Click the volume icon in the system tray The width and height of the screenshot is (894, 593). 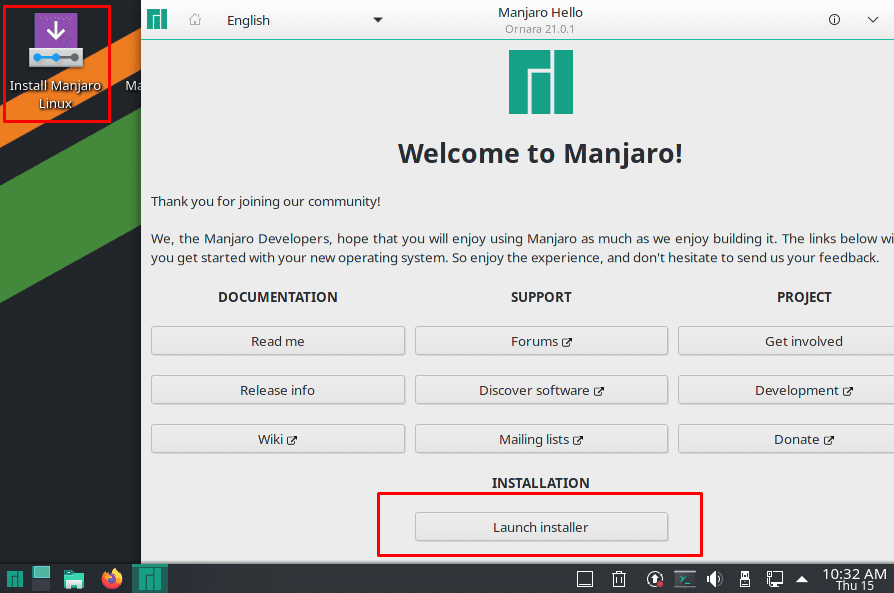(714, 578)
